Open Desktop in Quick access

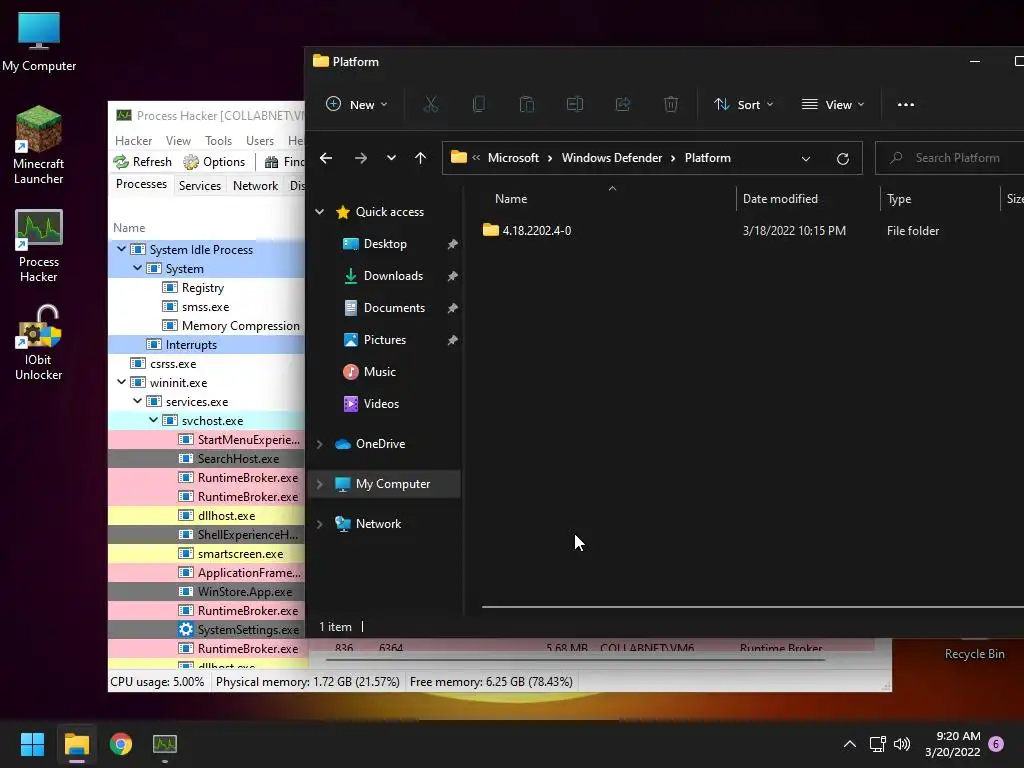[385, 244]
